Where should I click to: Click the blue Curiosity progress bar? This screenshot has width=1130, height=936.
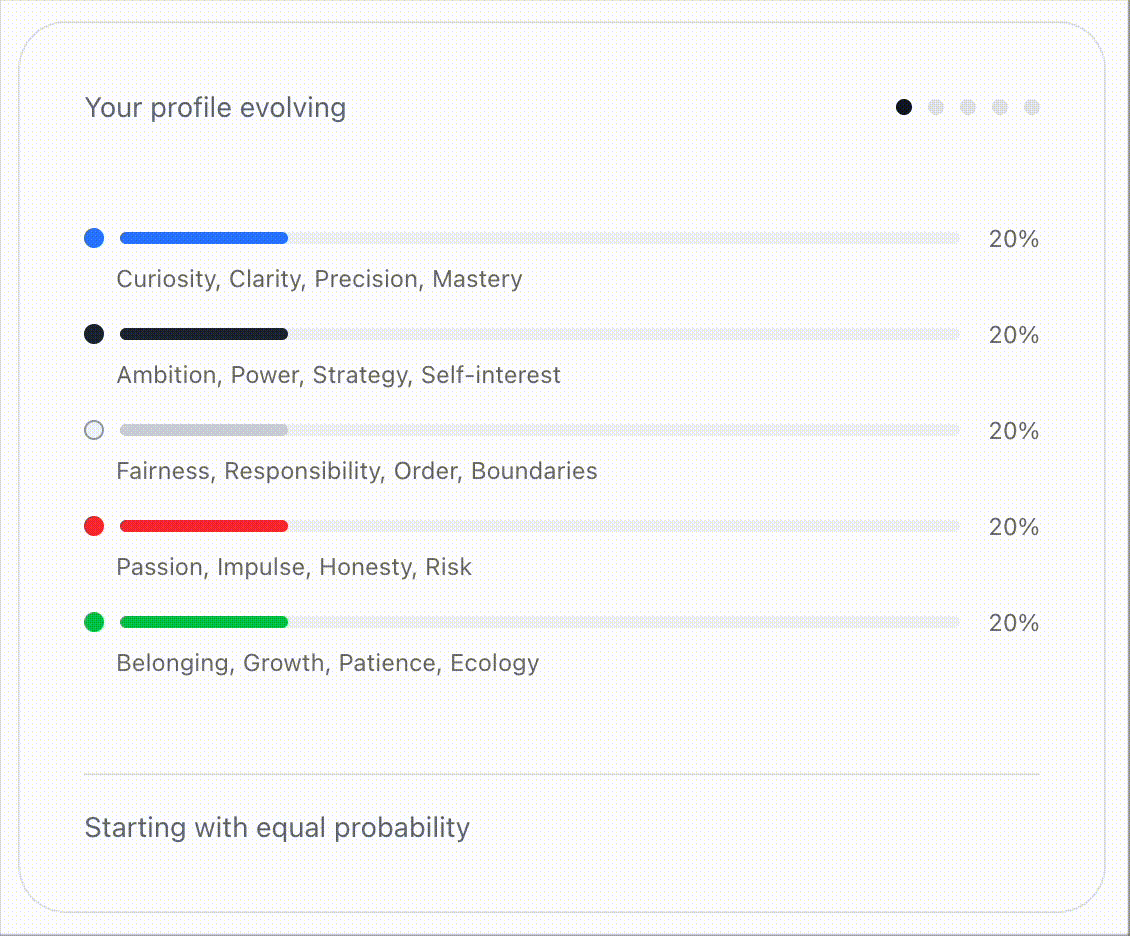pyautogui.click(x=540, y=238)
